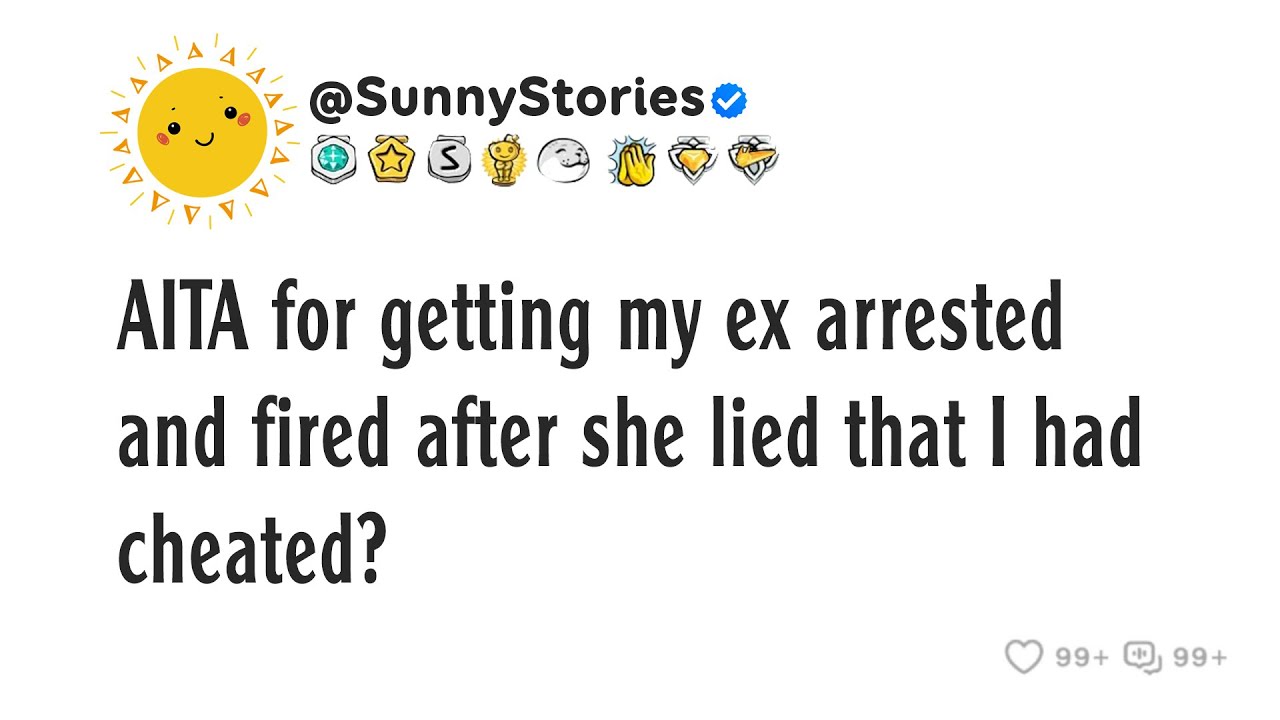Click the word "arrested" in the title
1280x720 pixels.
click(938, 322)
